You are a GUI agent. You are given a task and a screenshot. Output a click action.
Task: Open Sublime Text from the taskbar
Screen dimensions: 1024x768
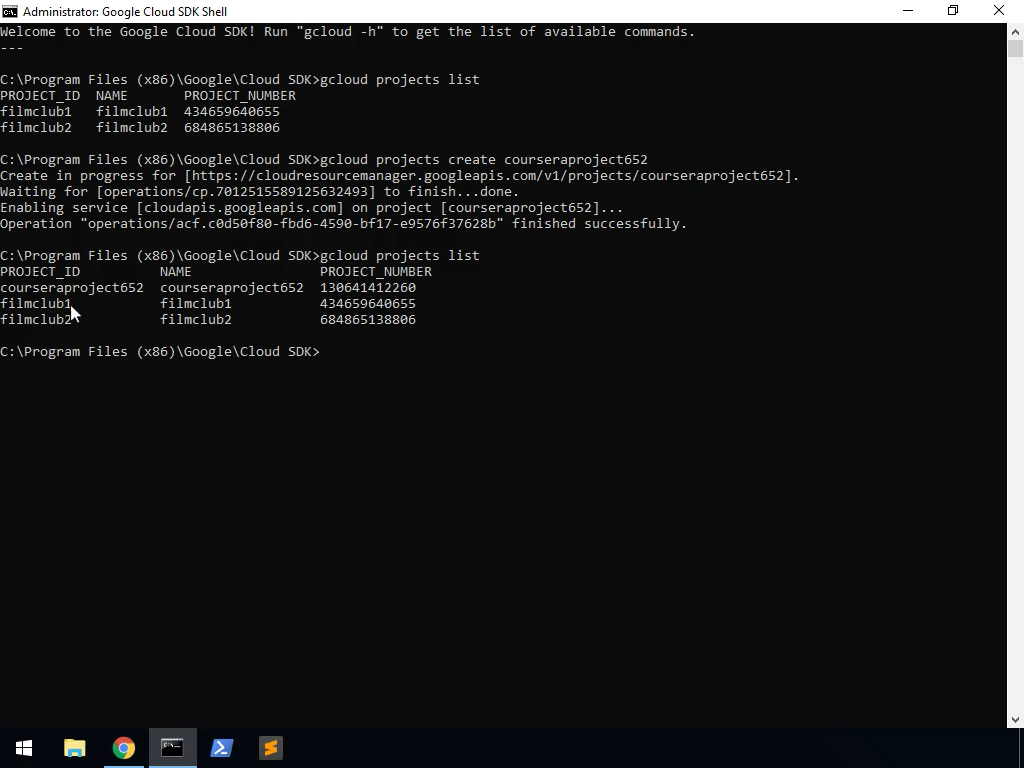[x=270, y=748]
